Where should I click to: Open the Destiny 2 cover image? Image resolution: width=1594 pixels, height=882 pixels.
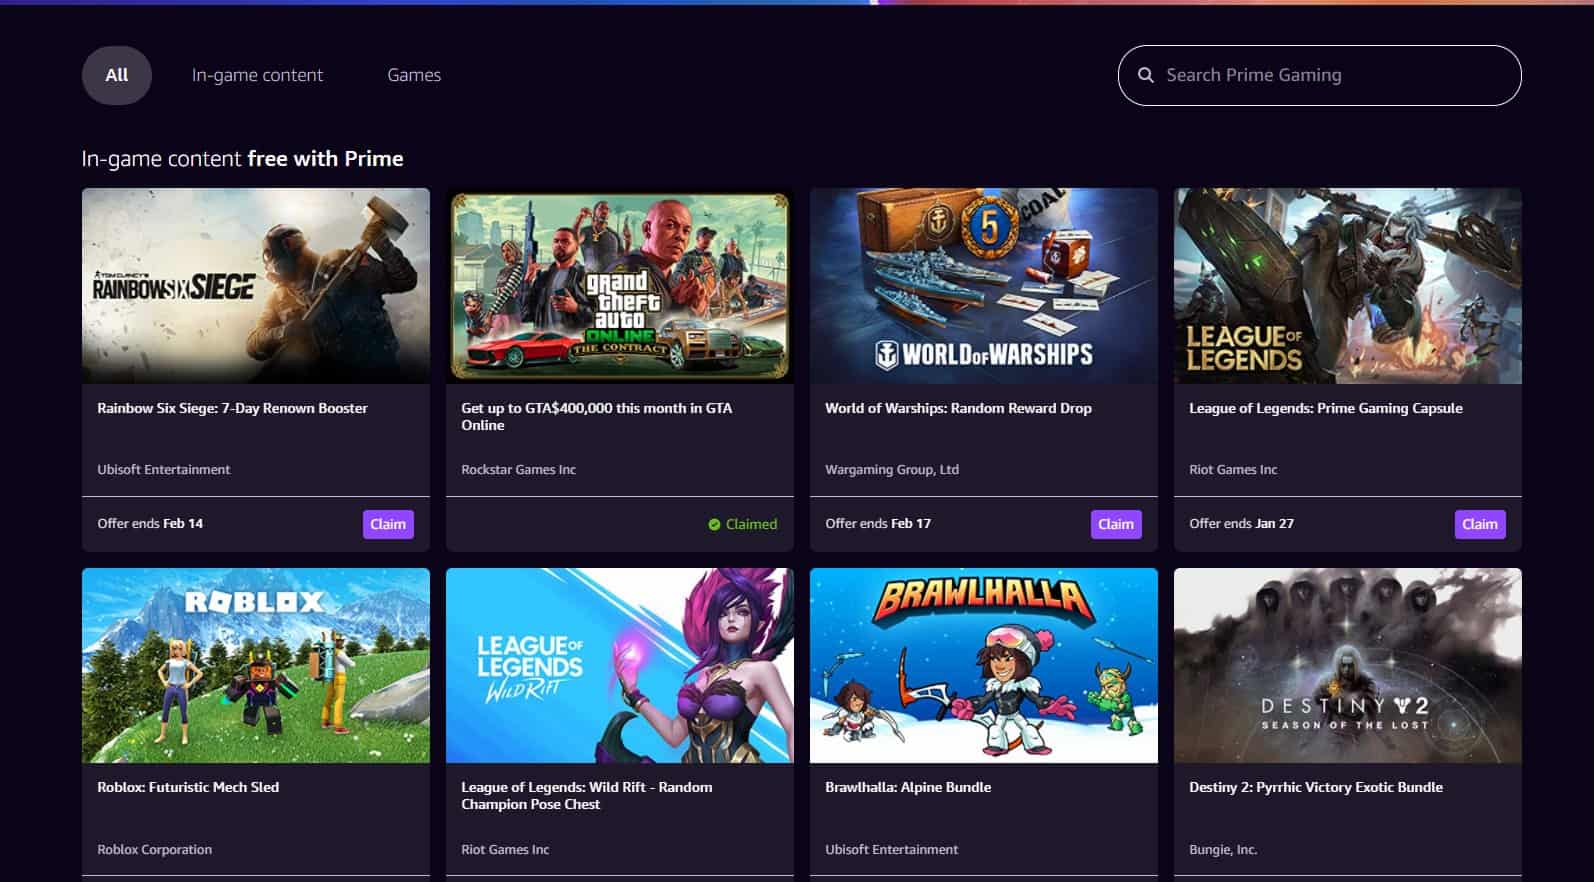pyautogui.click(x=1348, y=666)
